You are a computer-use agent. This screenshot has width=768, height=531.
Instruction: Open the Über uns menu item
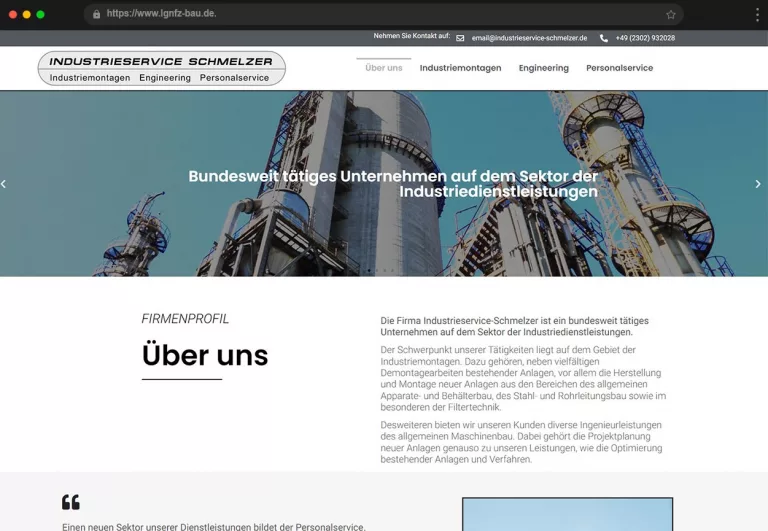384,68
